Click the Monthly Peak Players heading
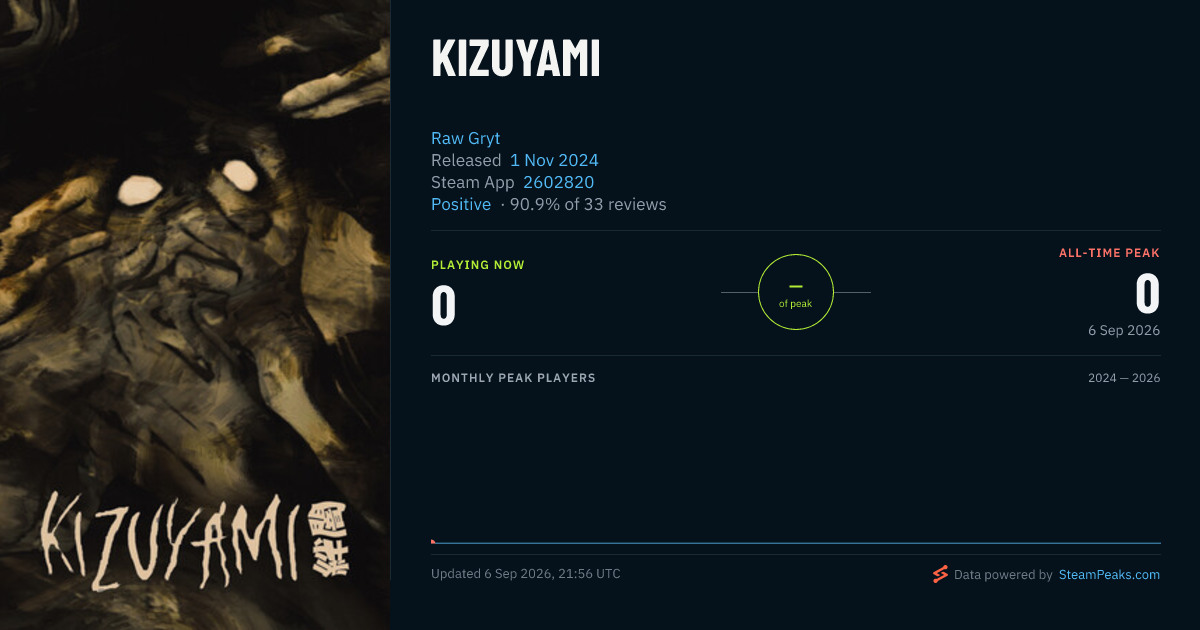 click(x=513, y=378)
